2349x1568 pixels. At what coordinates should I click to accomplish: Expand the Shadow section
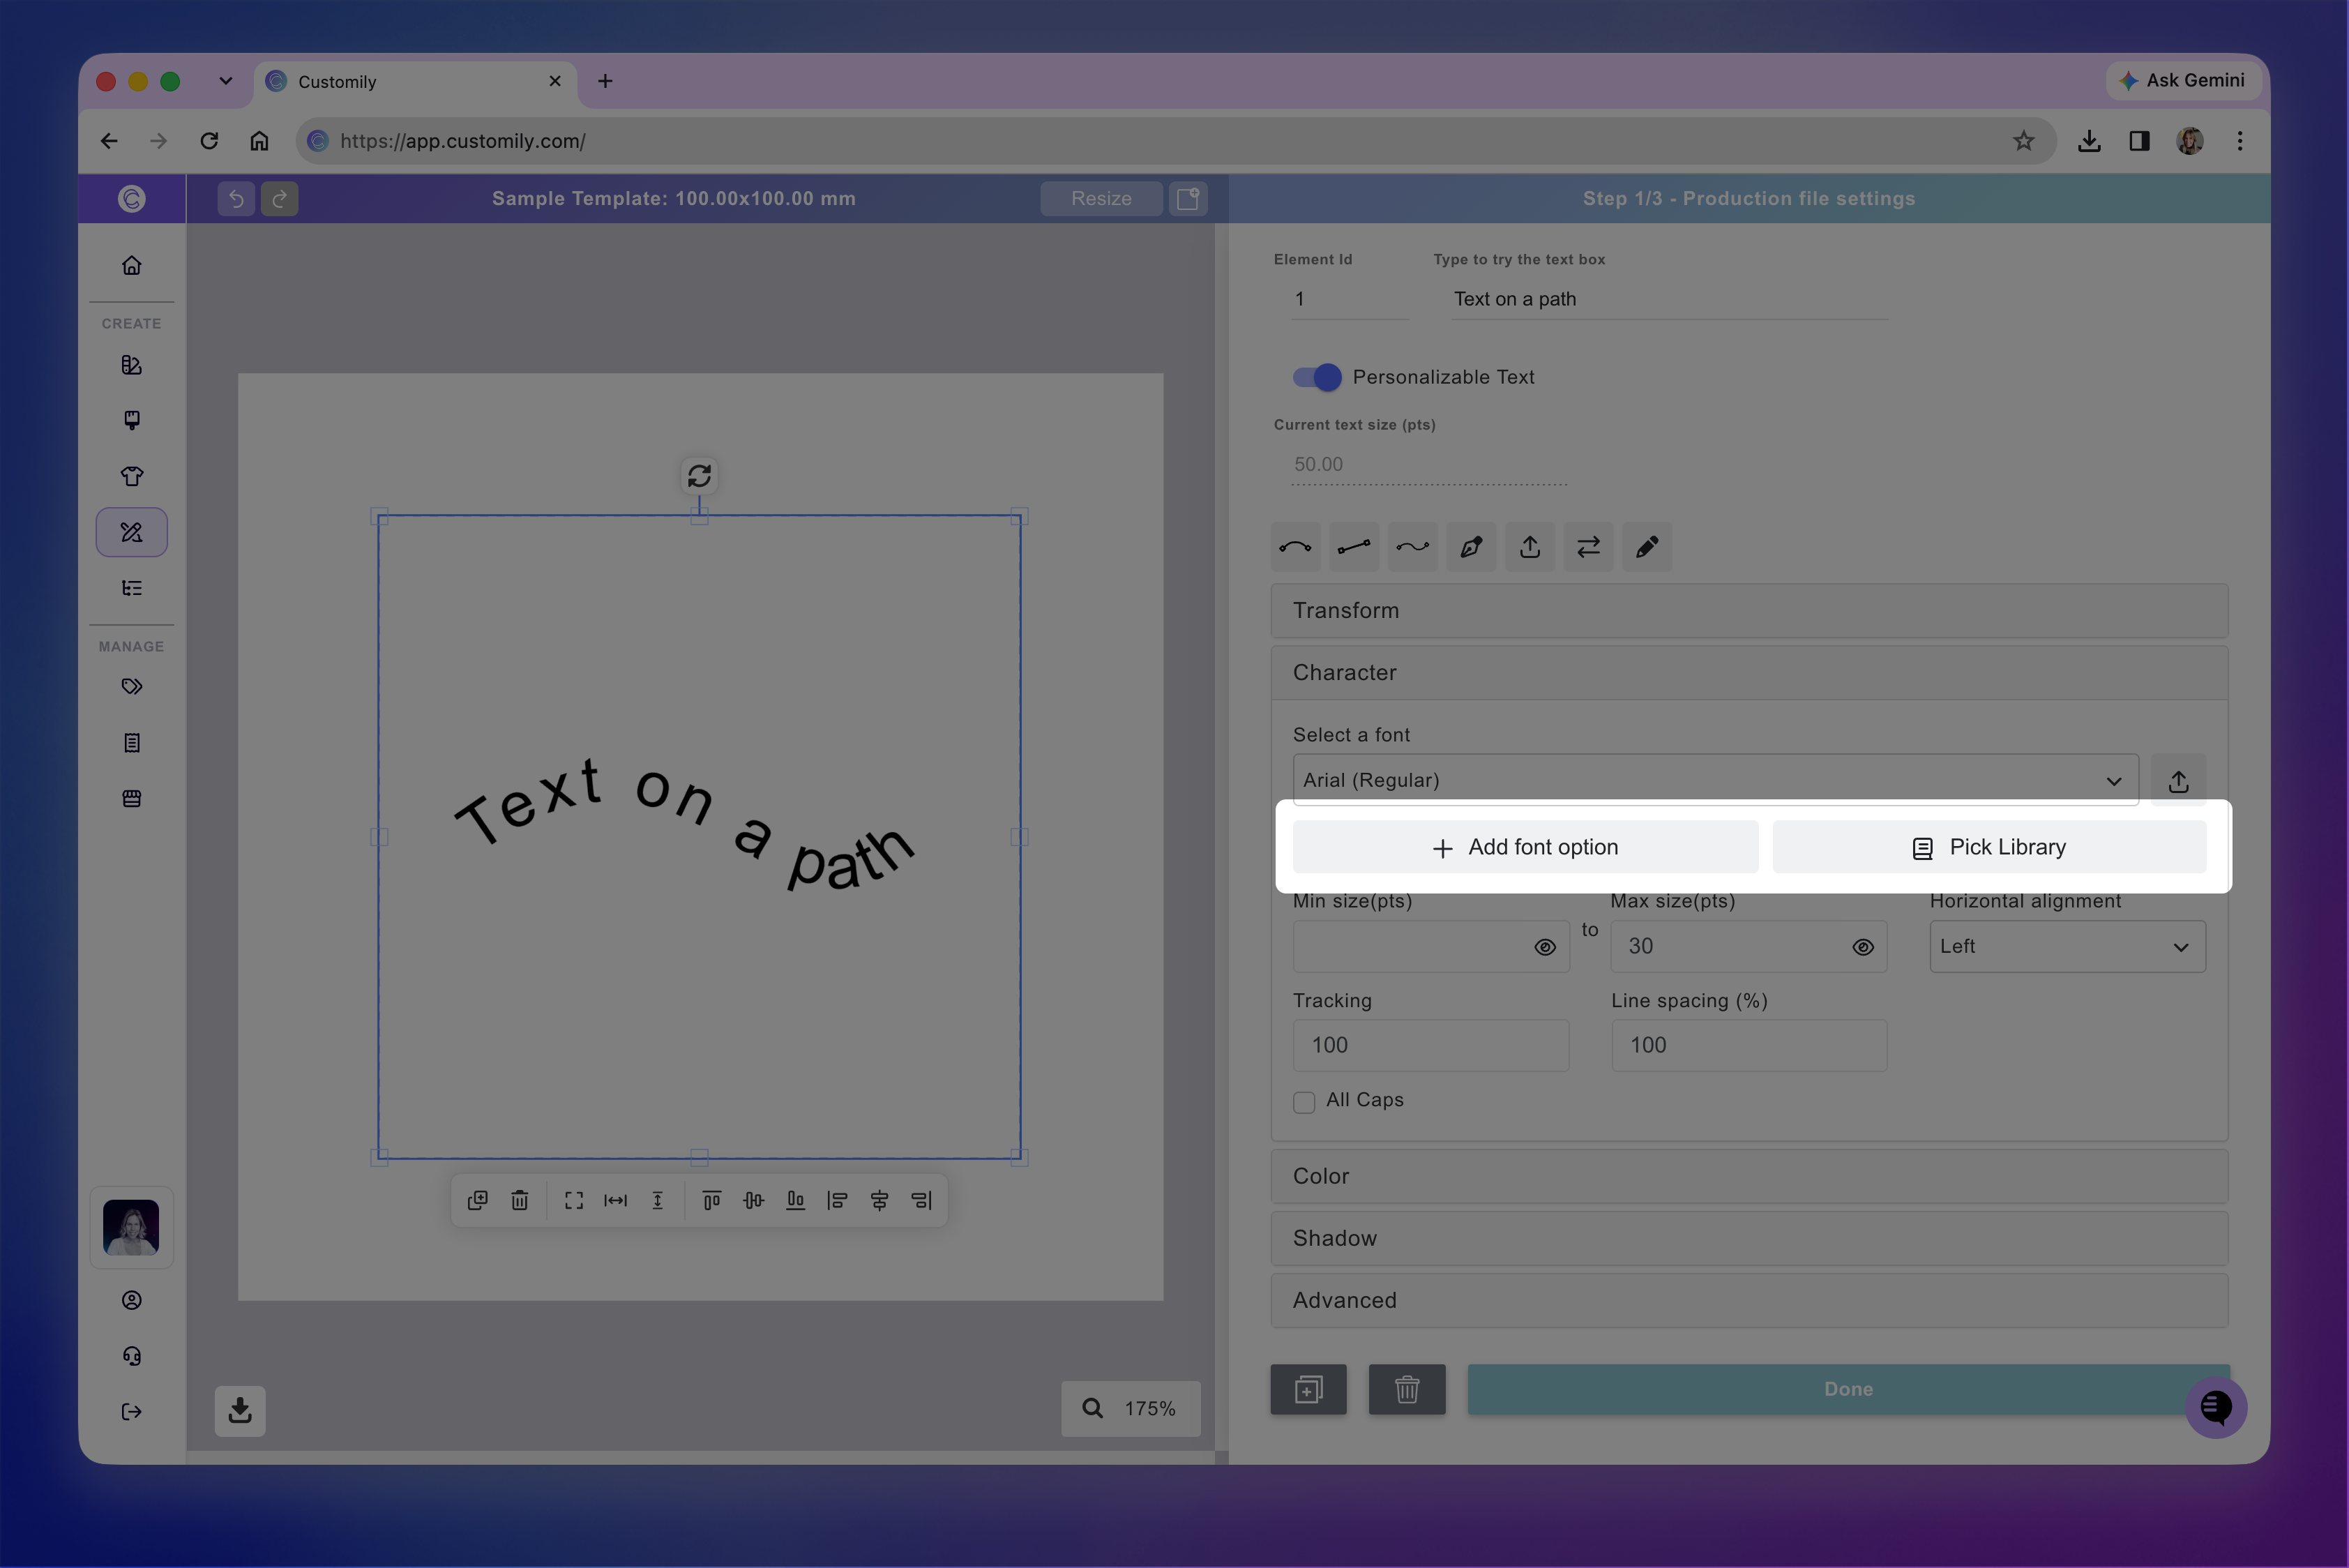pos(1749,1238)
